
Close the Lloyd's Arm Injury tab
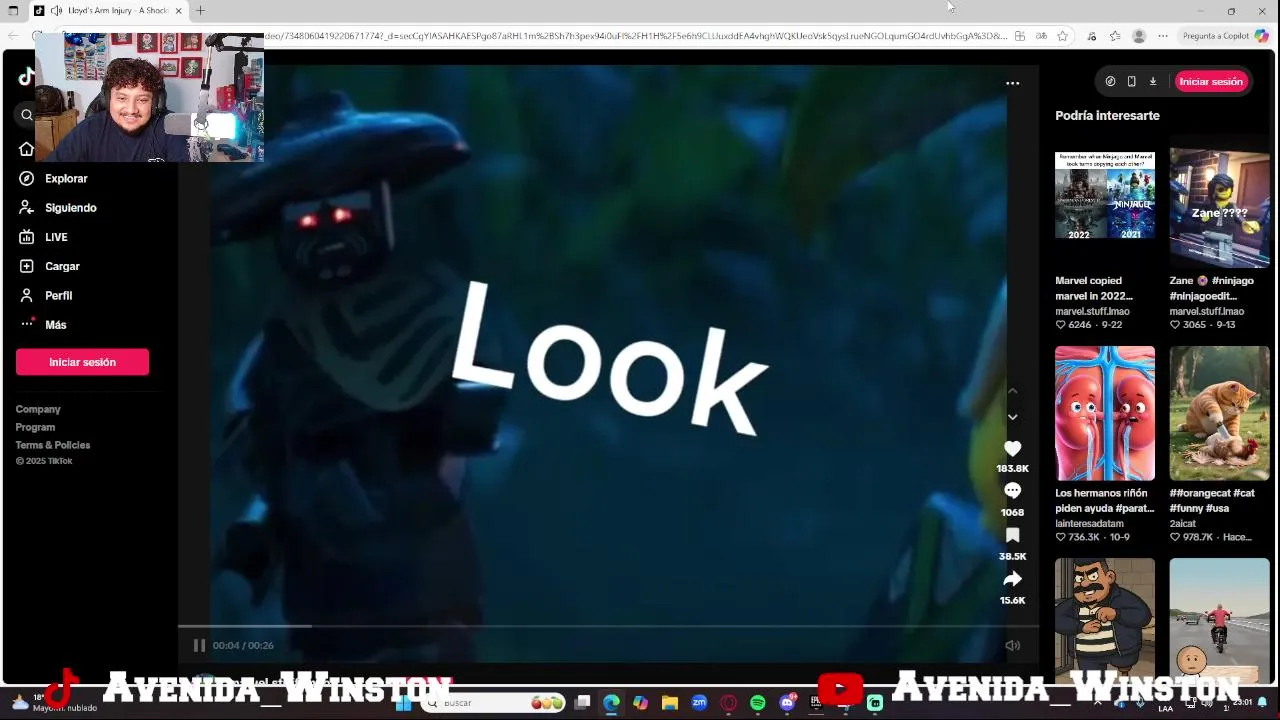(x=178, y=10)
